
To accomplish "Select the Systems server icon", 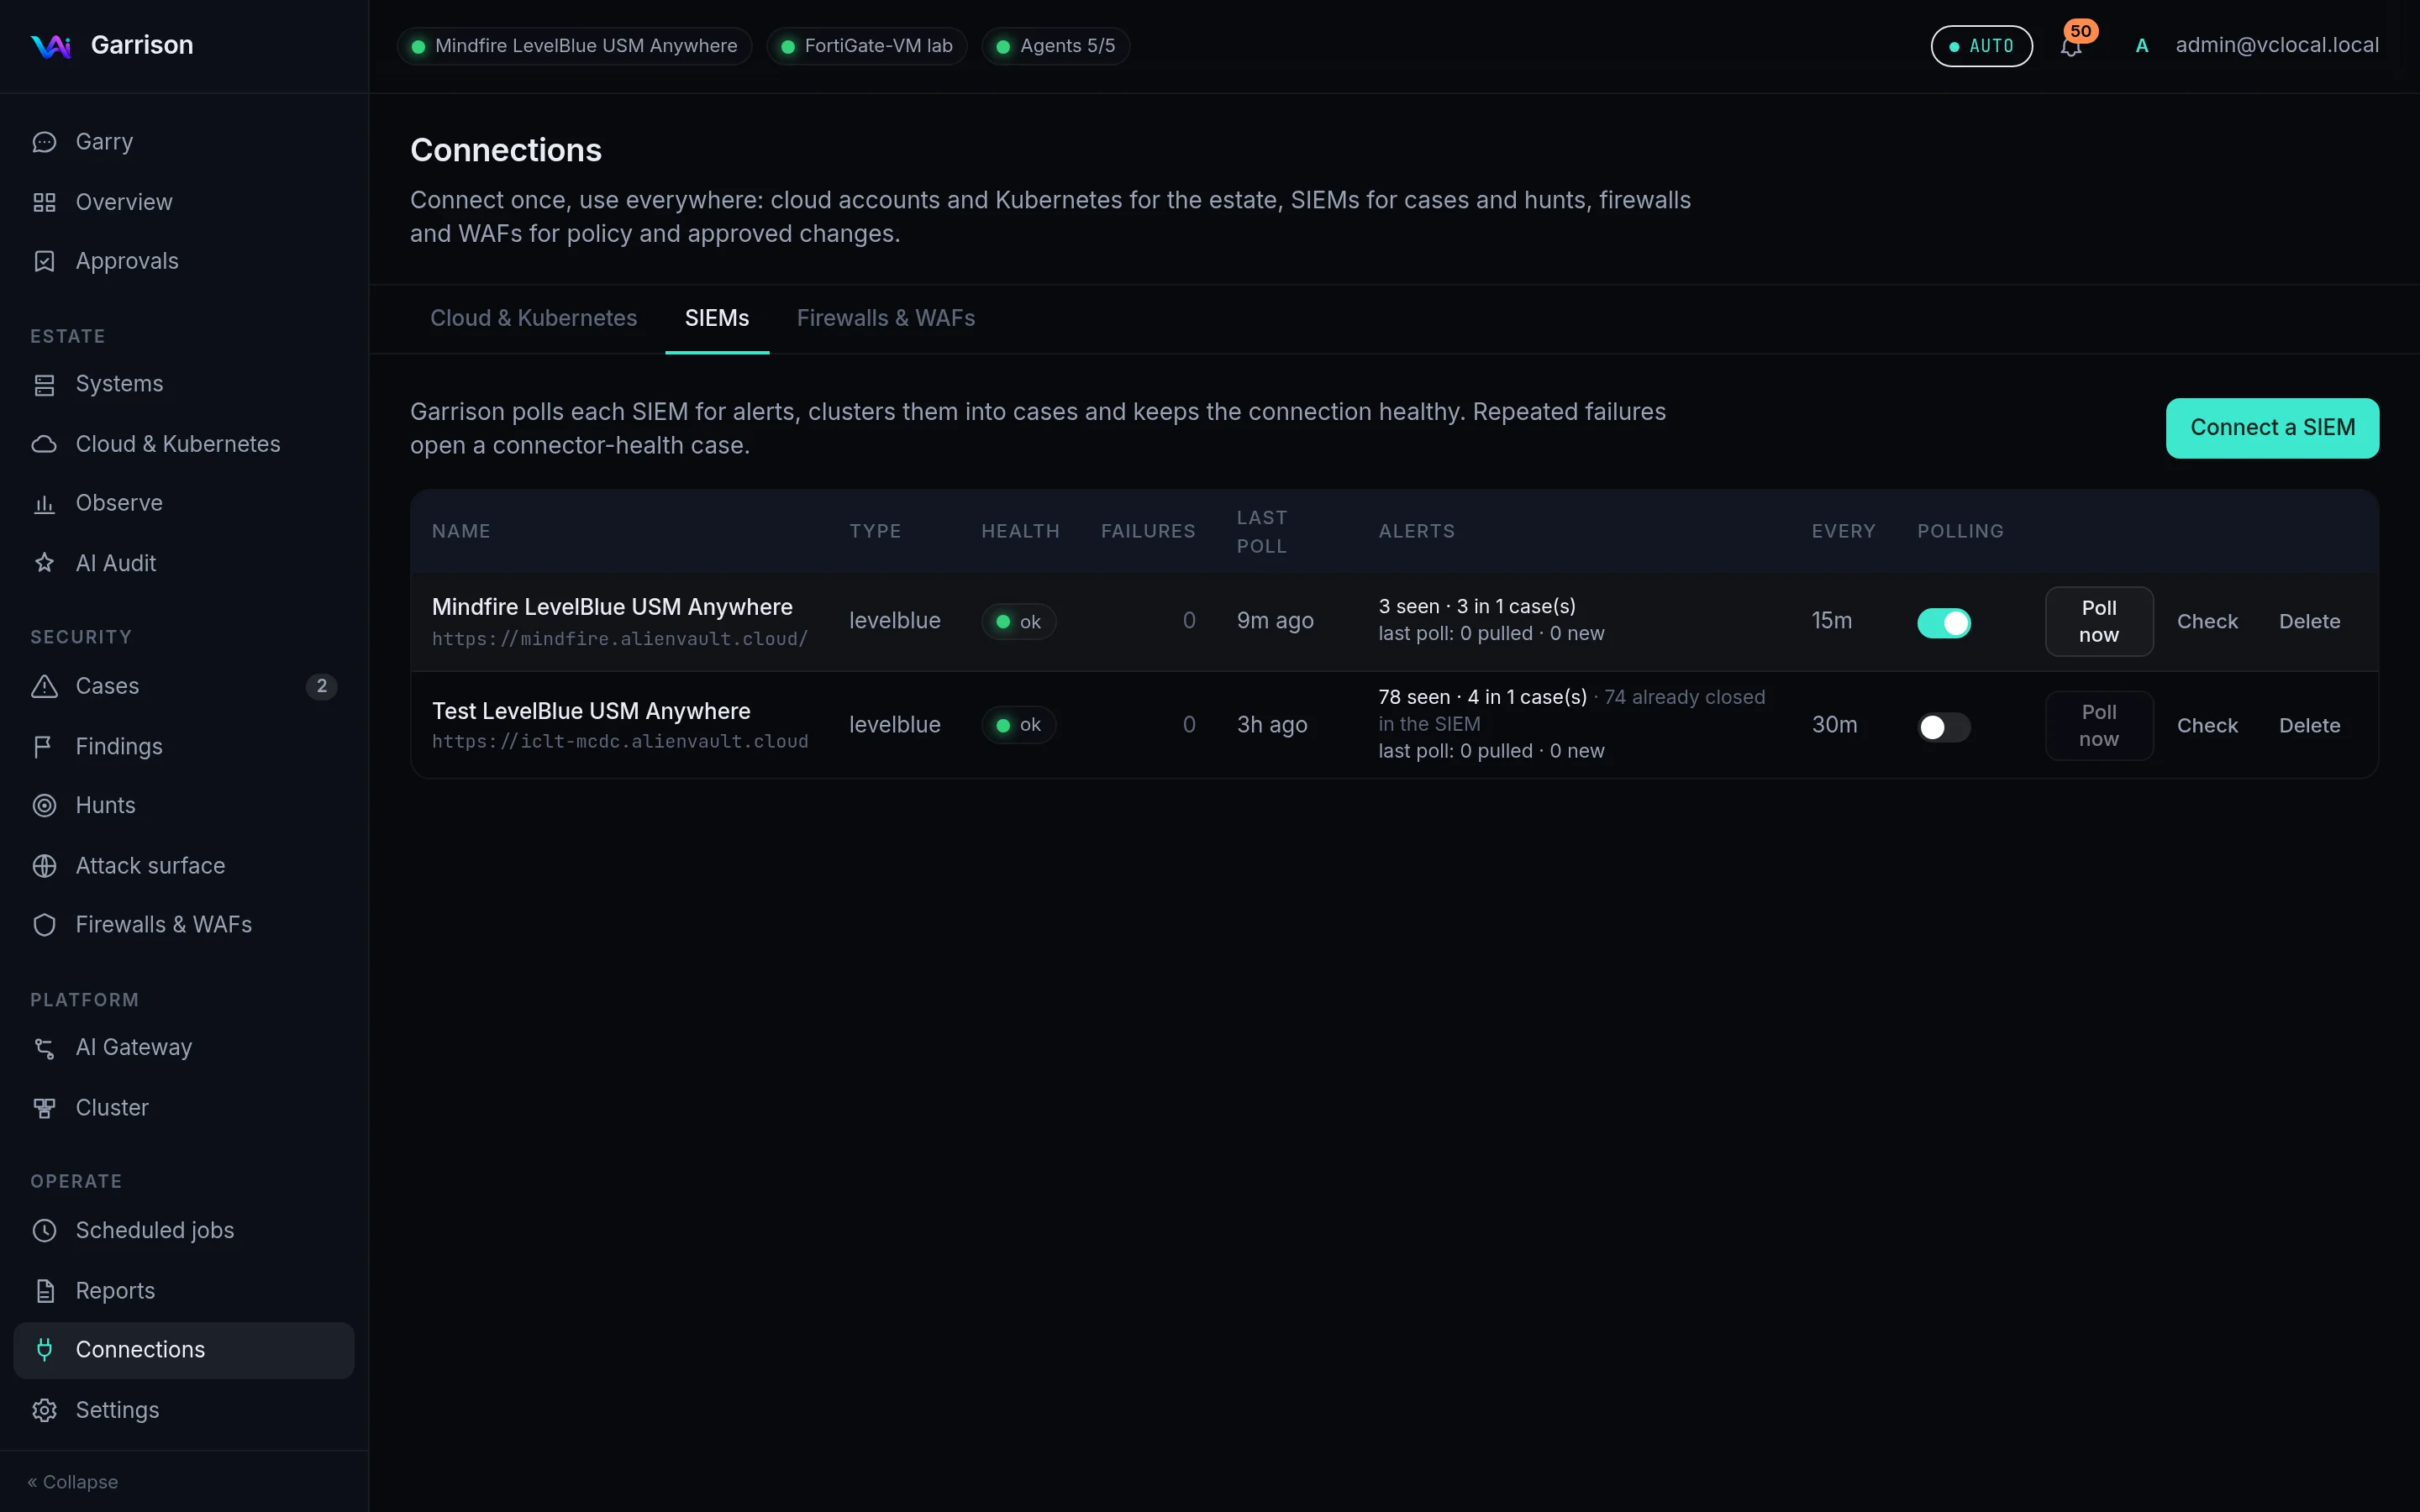I will (x=44, y=384).
